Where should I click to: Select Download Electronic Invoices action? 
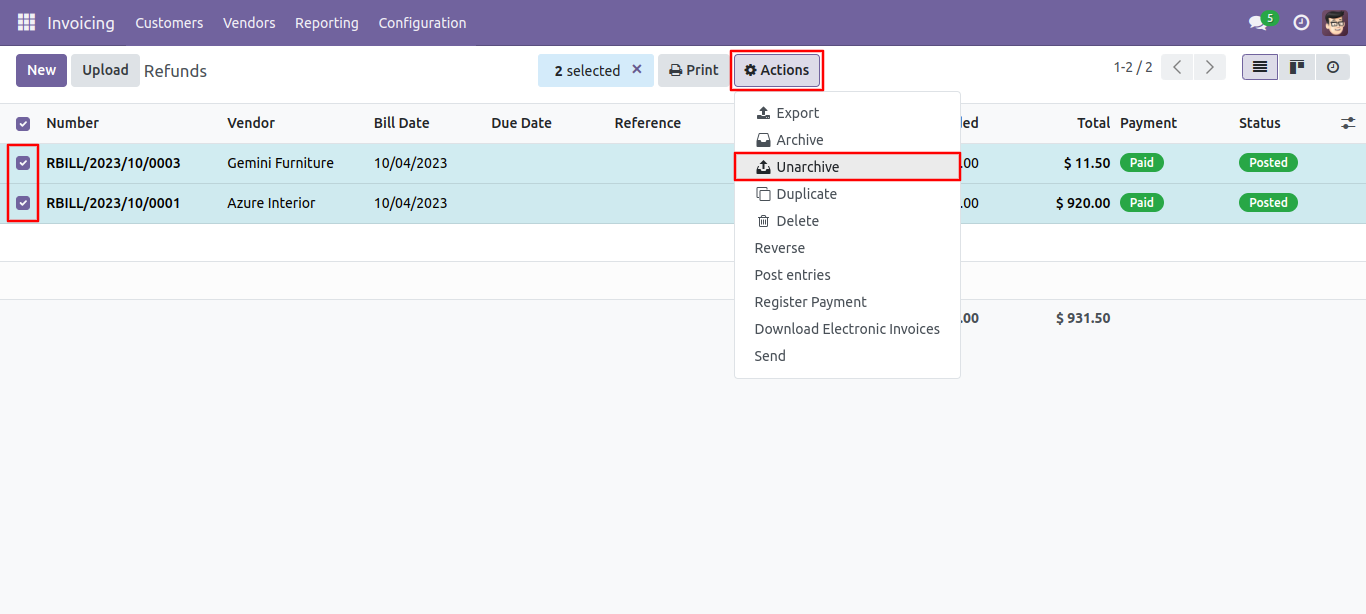[x=847, y=329]
